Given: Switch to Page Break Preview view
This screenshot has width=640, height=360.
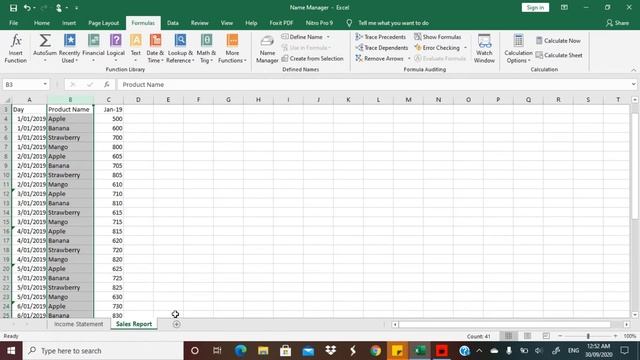Looking at the screenshot, I should click(546, 336).
